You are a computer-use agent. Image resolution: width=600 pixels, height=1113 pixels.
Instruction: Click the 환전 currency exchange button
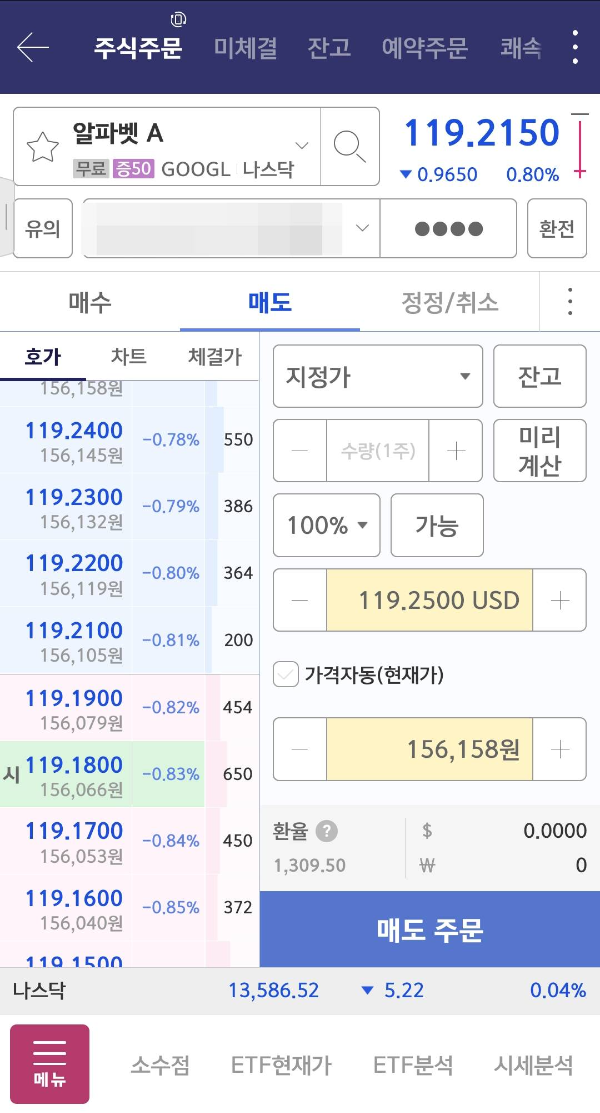coord(557,228)
